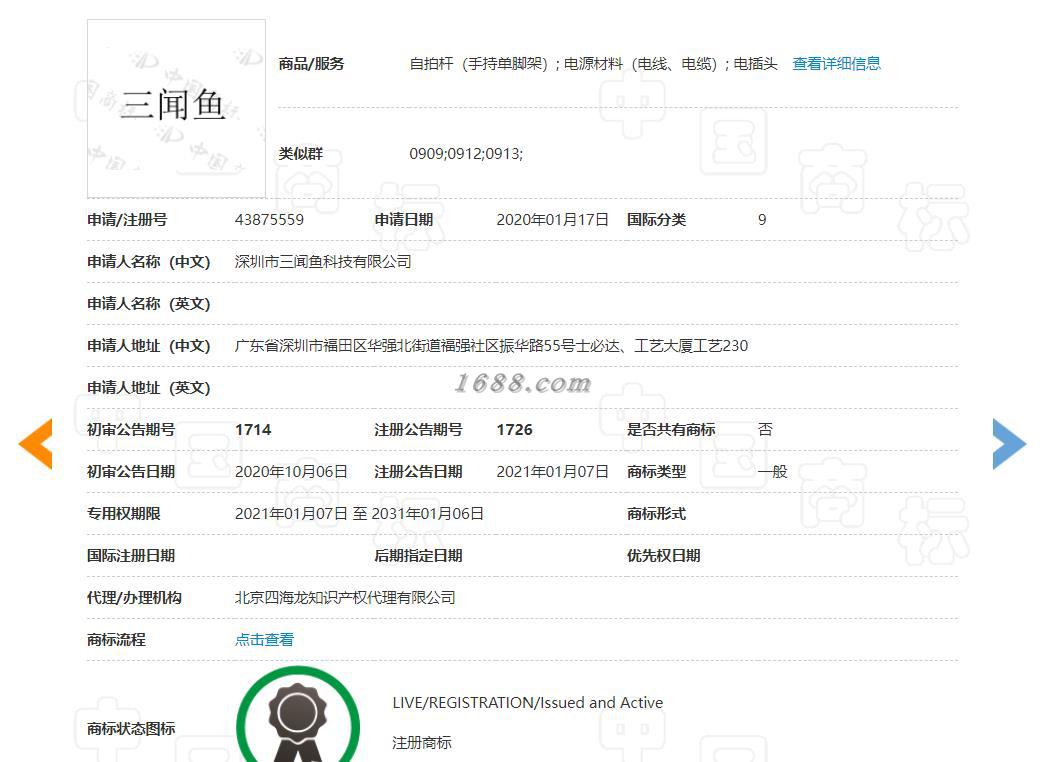The height and width of the screenshot is (762, 1044).
Task: Open the 三闻鱼 trademark image thumbnail
Action: point(176,109)
